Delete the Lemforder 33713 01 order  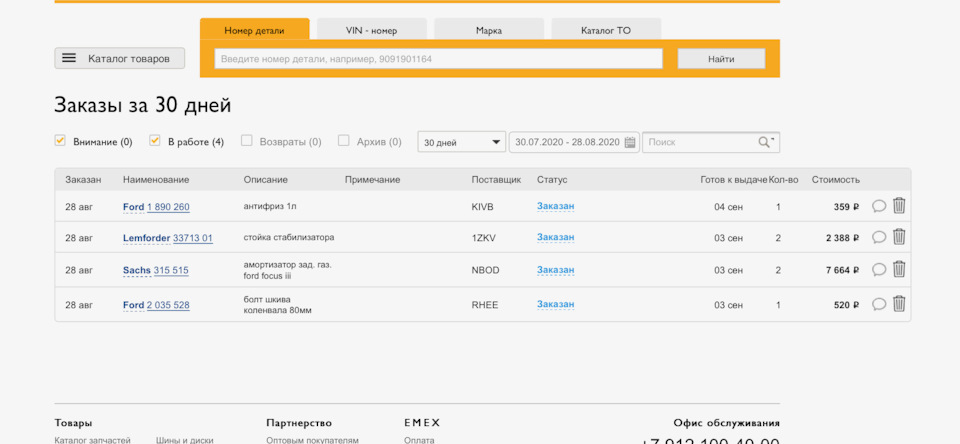899,236
